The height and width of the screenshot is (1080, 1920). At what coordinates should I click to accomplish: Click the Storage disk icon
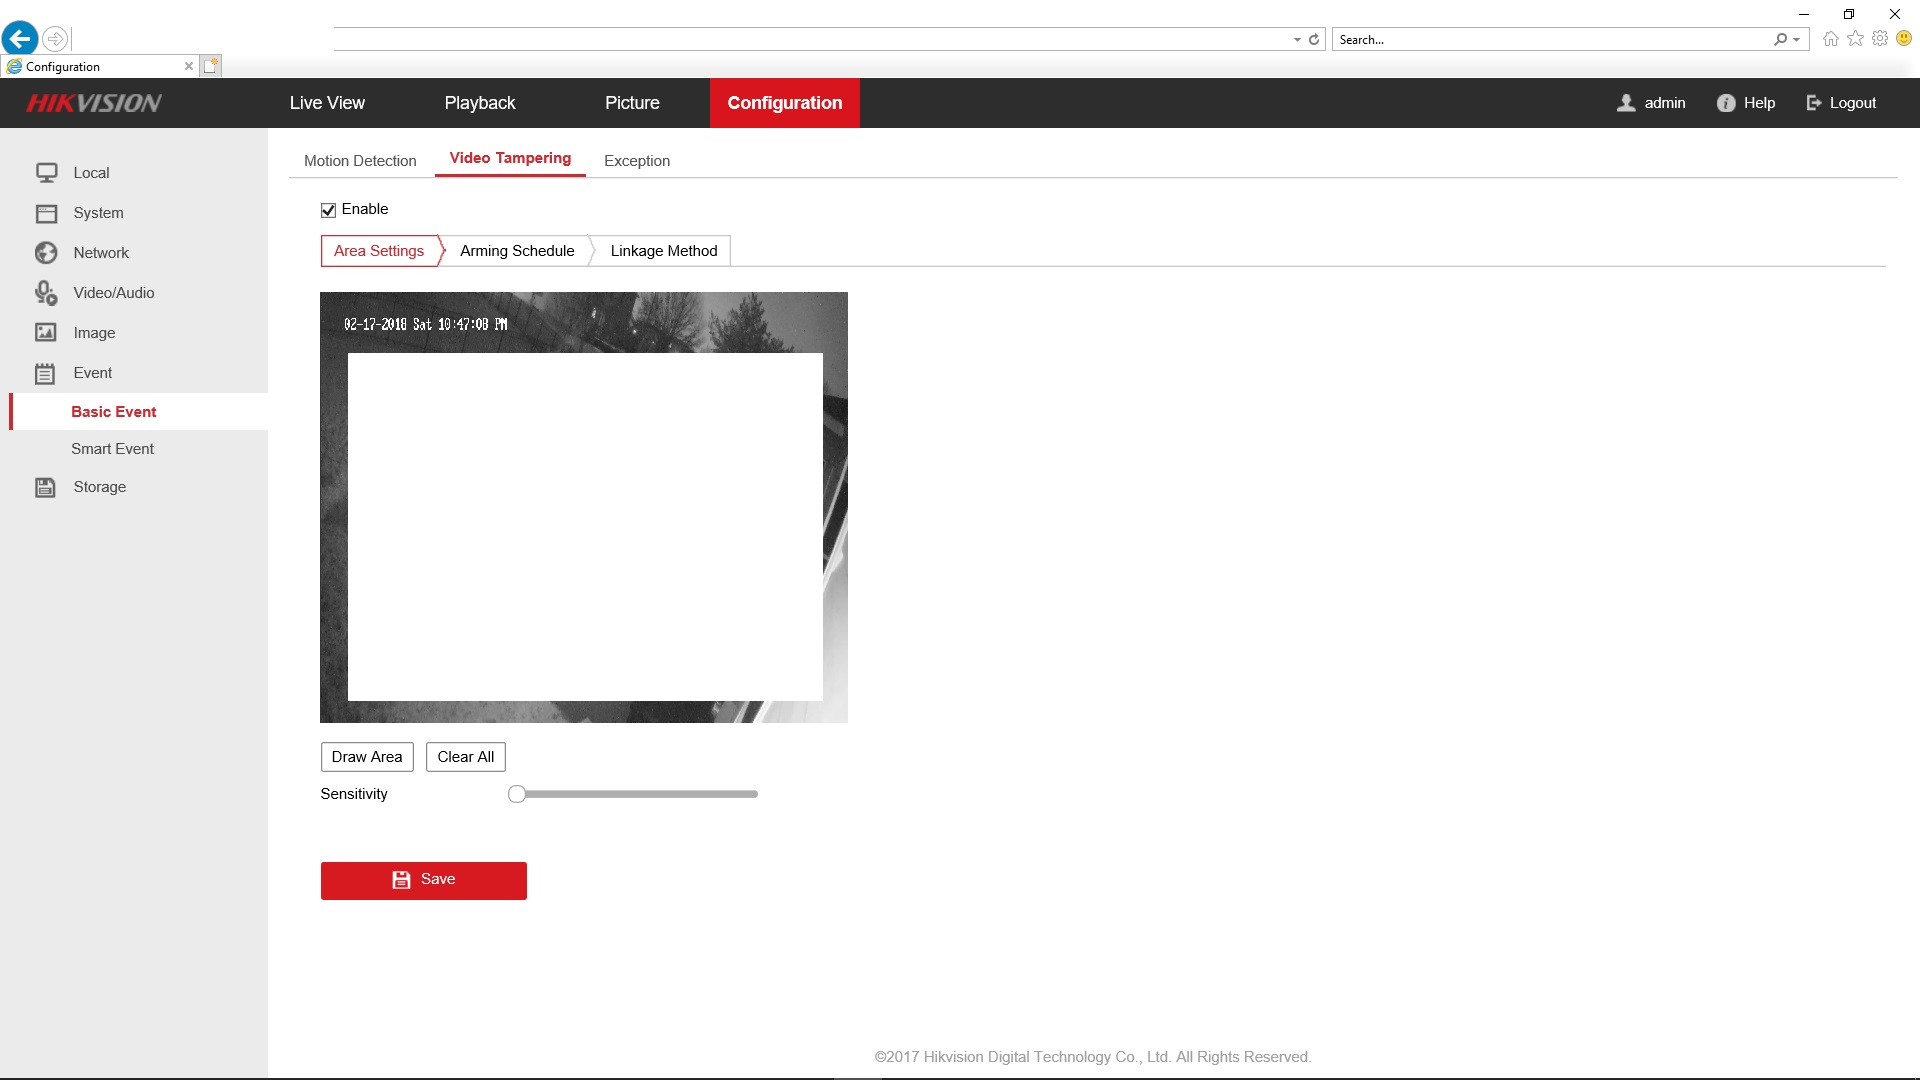[x=46, y=487]
